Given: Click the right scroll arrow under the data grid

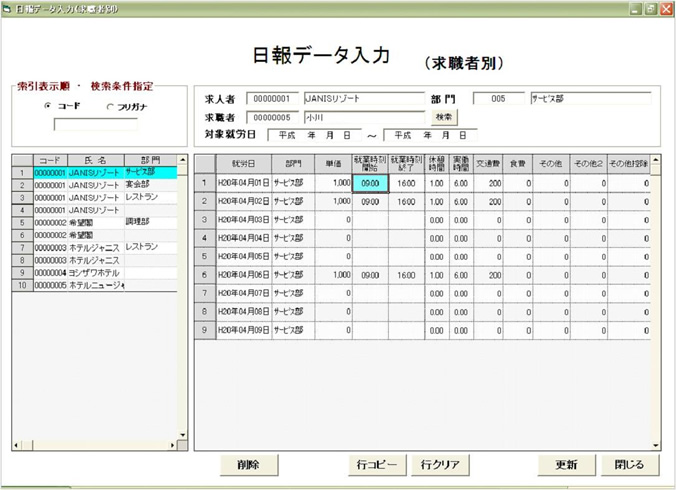Looking at the screenshot, I should (x=642, y=444).
